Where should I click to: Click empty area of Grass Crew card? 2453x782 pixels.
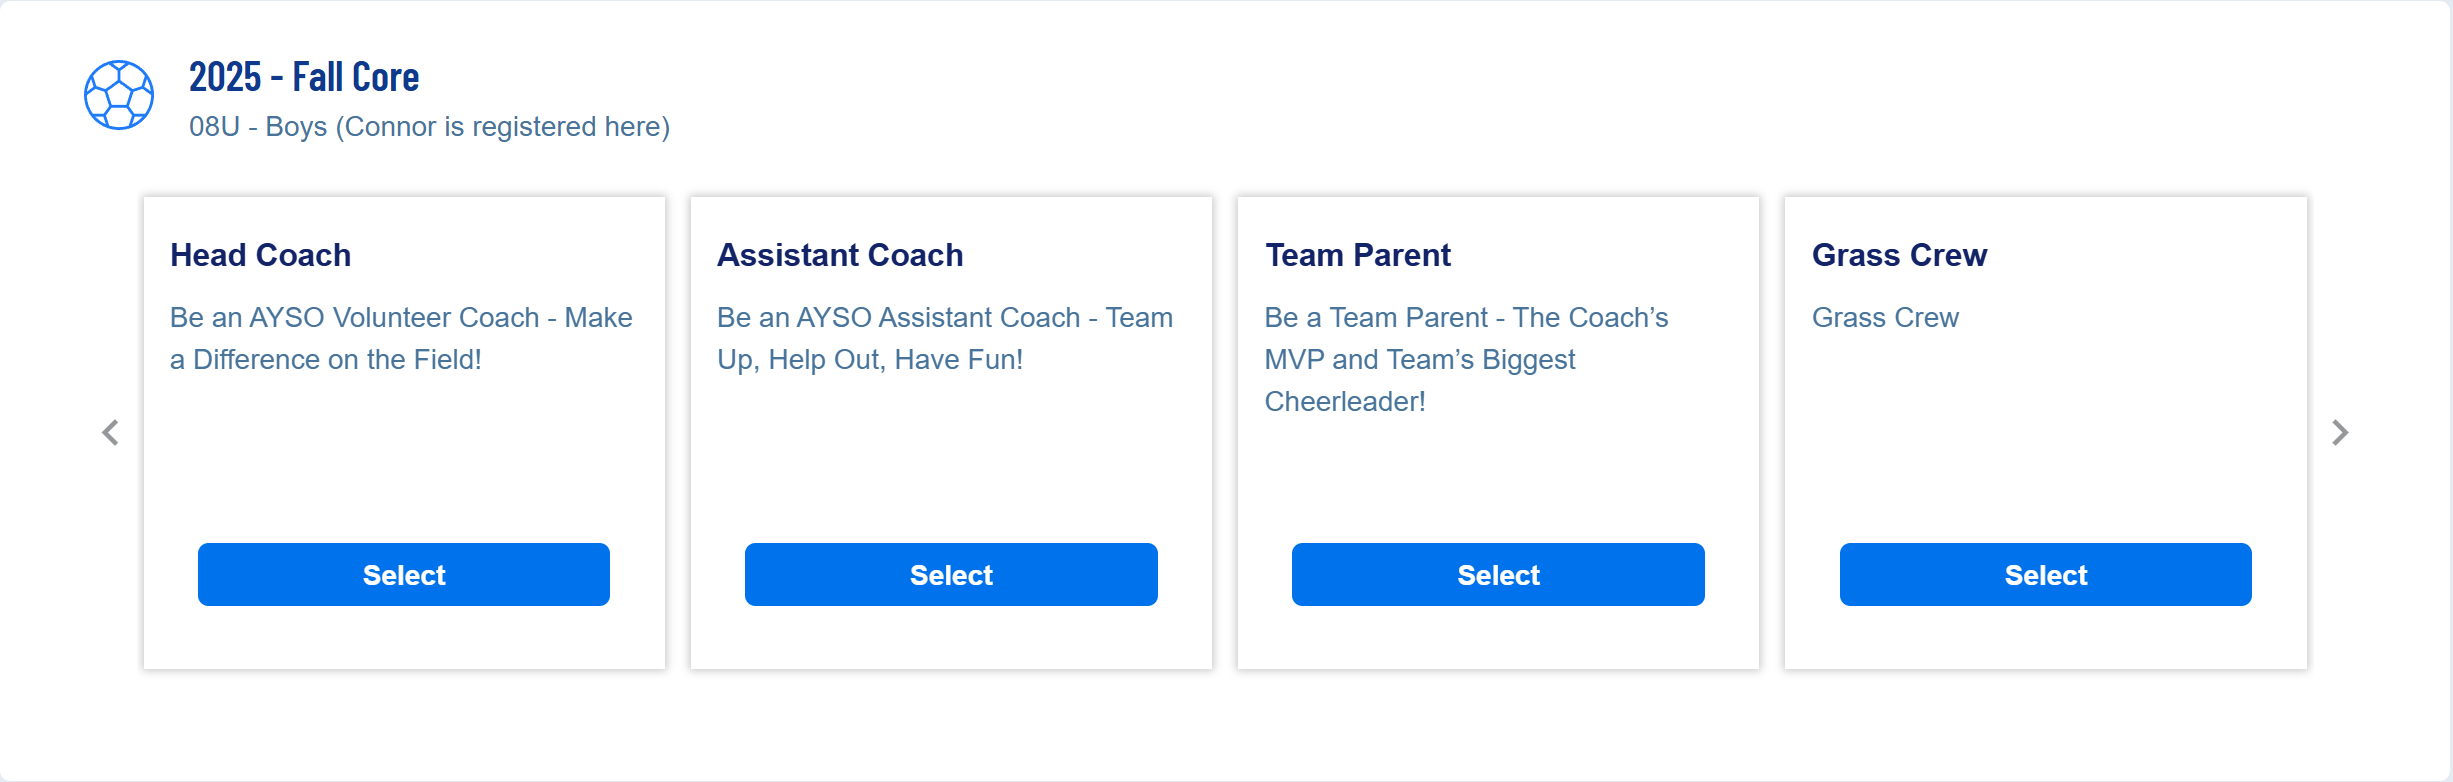pyautogui.click(x=2046, y=440)
